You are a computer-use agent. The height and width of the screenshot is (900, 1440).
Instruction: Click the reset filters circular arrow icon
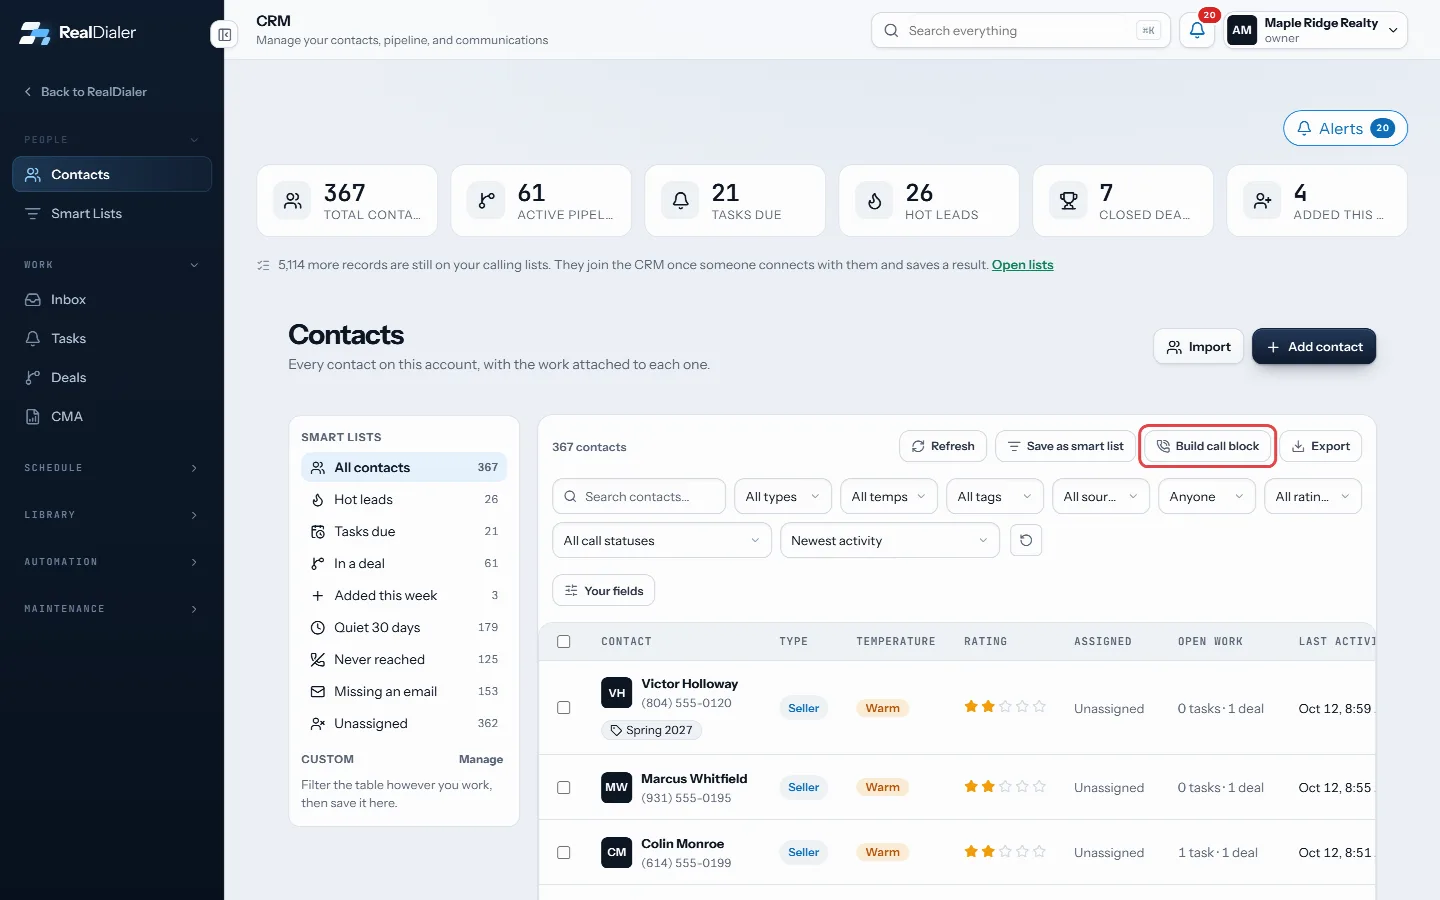(x=1026, y=540)
